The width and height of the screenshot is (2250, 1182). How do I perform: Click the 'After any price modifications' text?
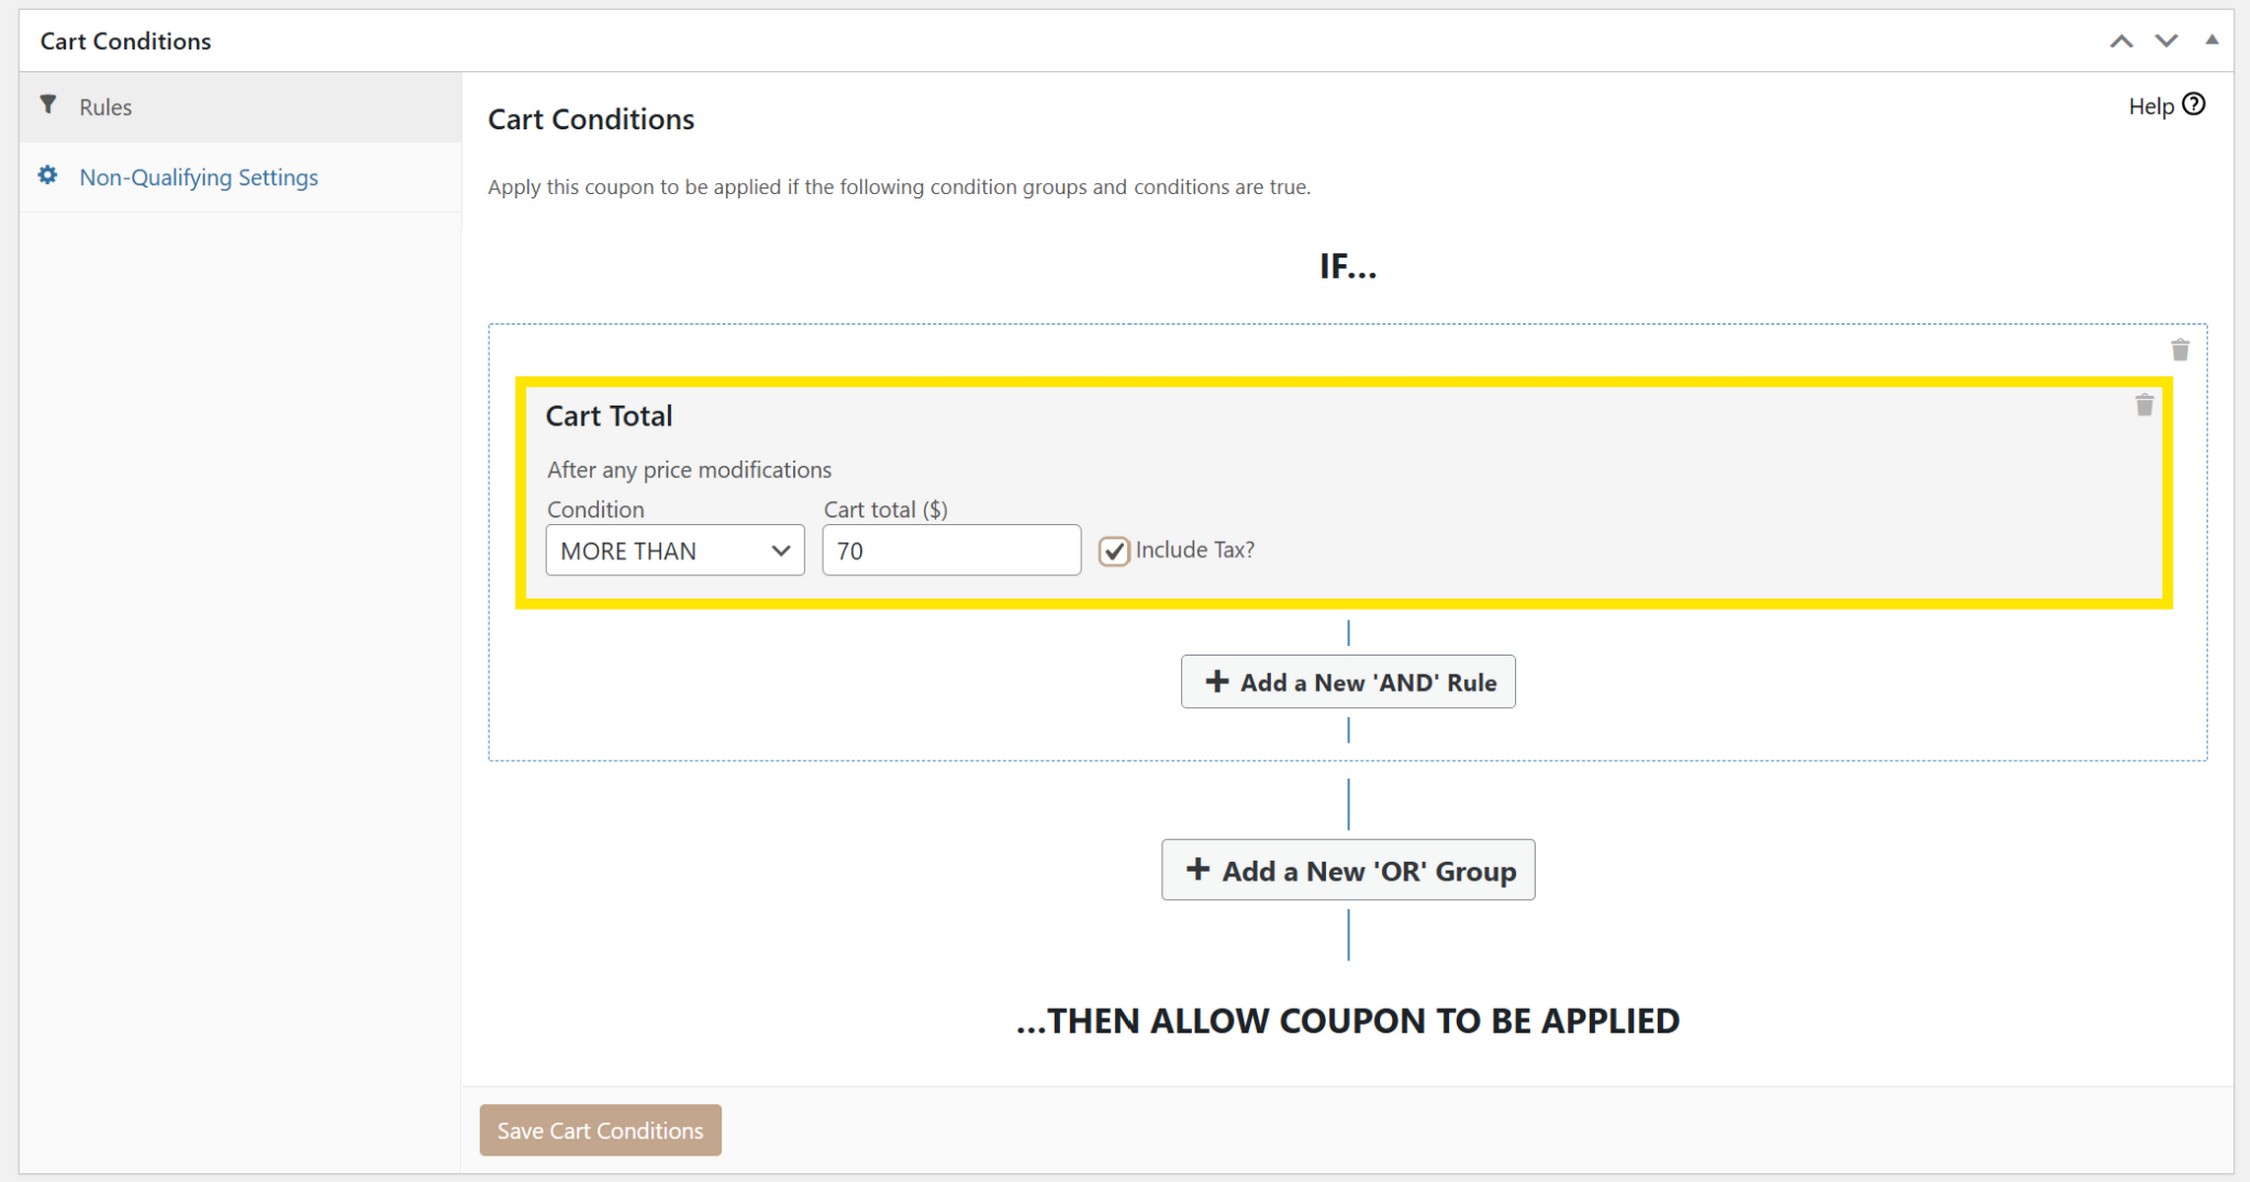tap(689, 470)
